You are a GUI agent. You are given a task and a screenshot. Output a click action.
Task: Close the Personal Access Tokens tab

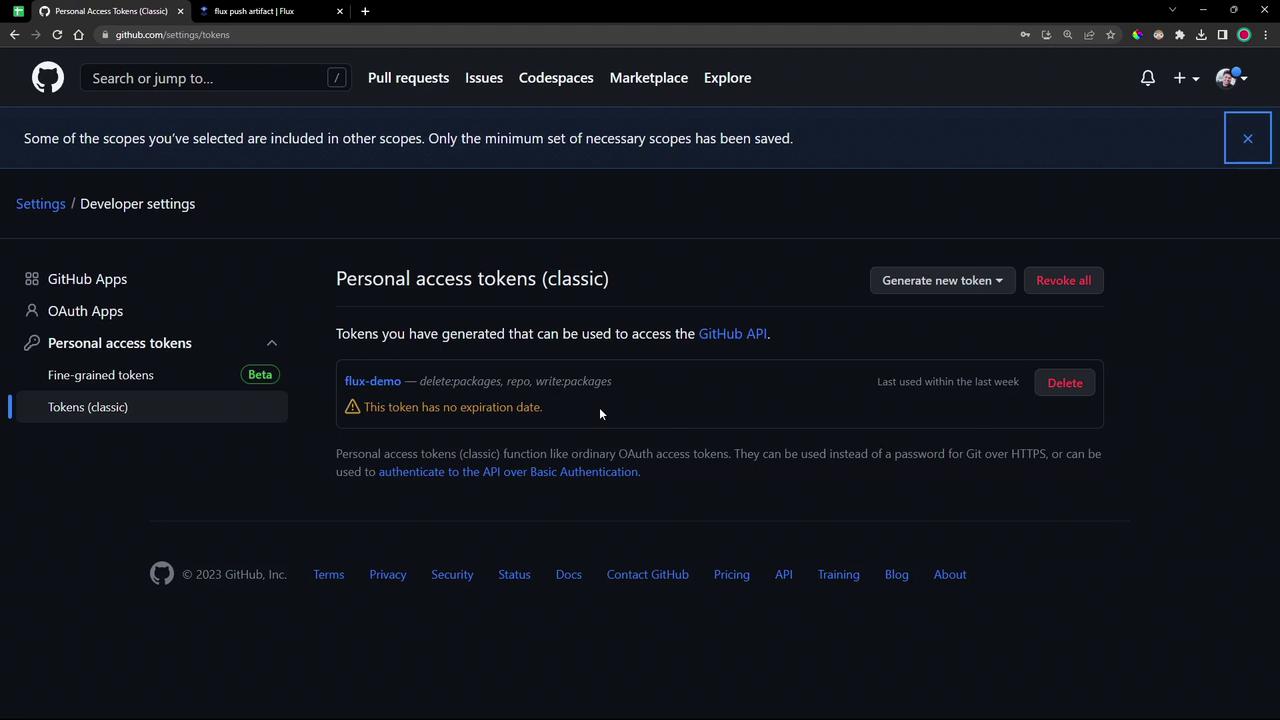click(x=180, y=11)
